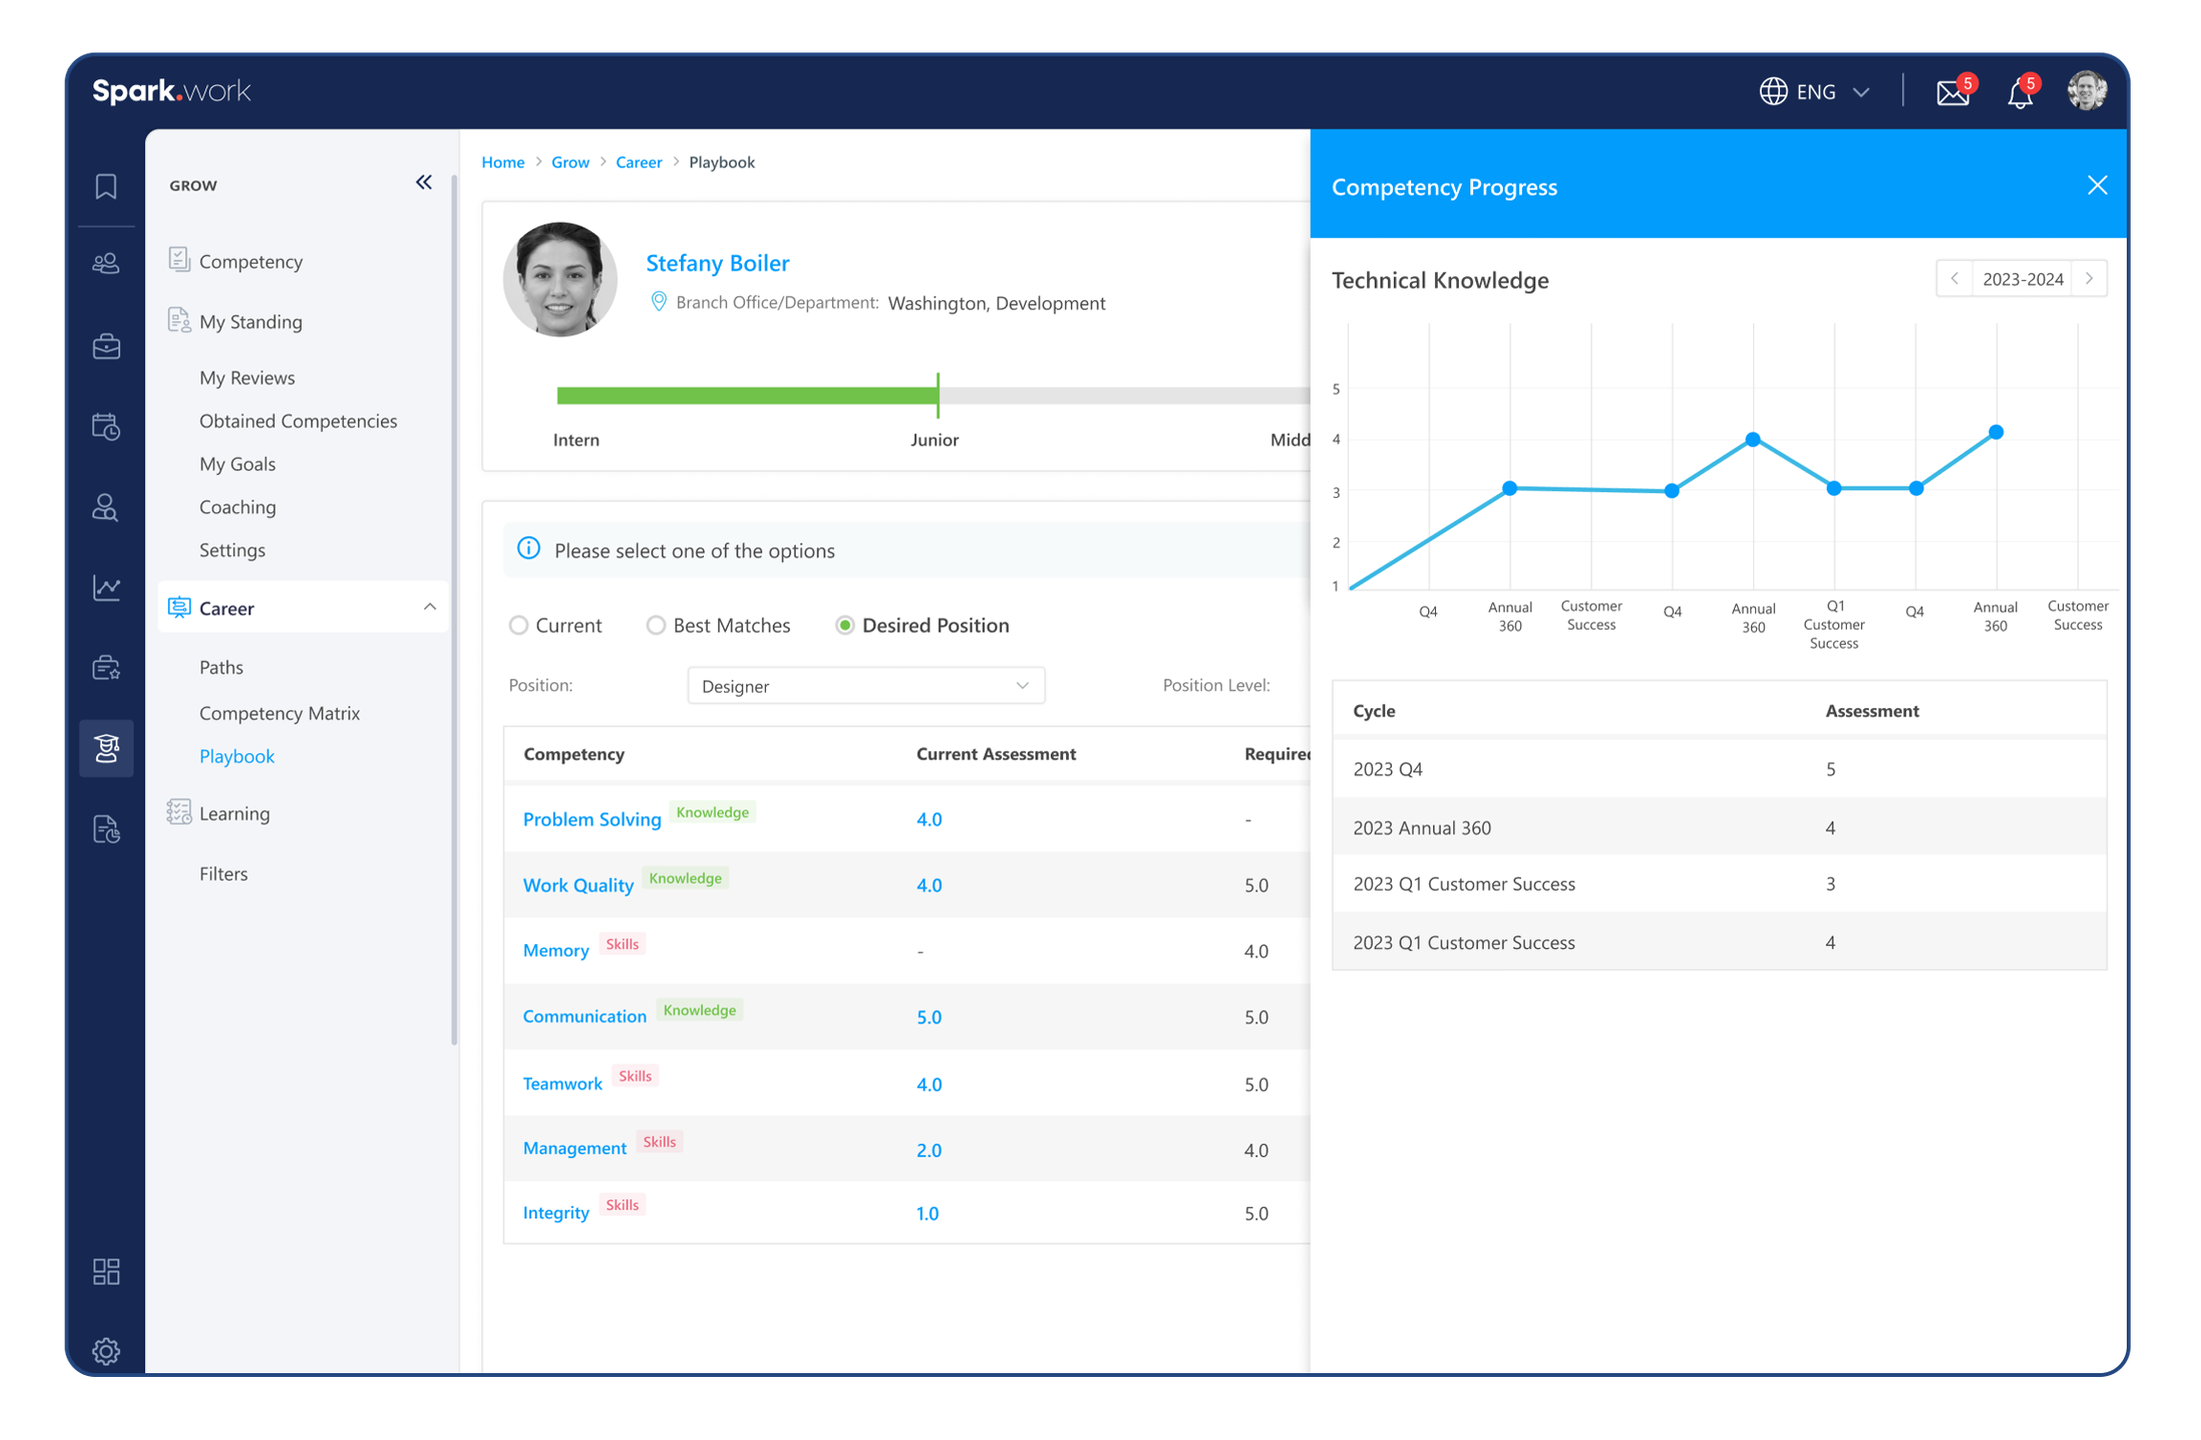This screenshot has width=2201, height=1440.
Task: Open the line chart analytics icon
Action: pyautogui.click(x=106, y=588)
